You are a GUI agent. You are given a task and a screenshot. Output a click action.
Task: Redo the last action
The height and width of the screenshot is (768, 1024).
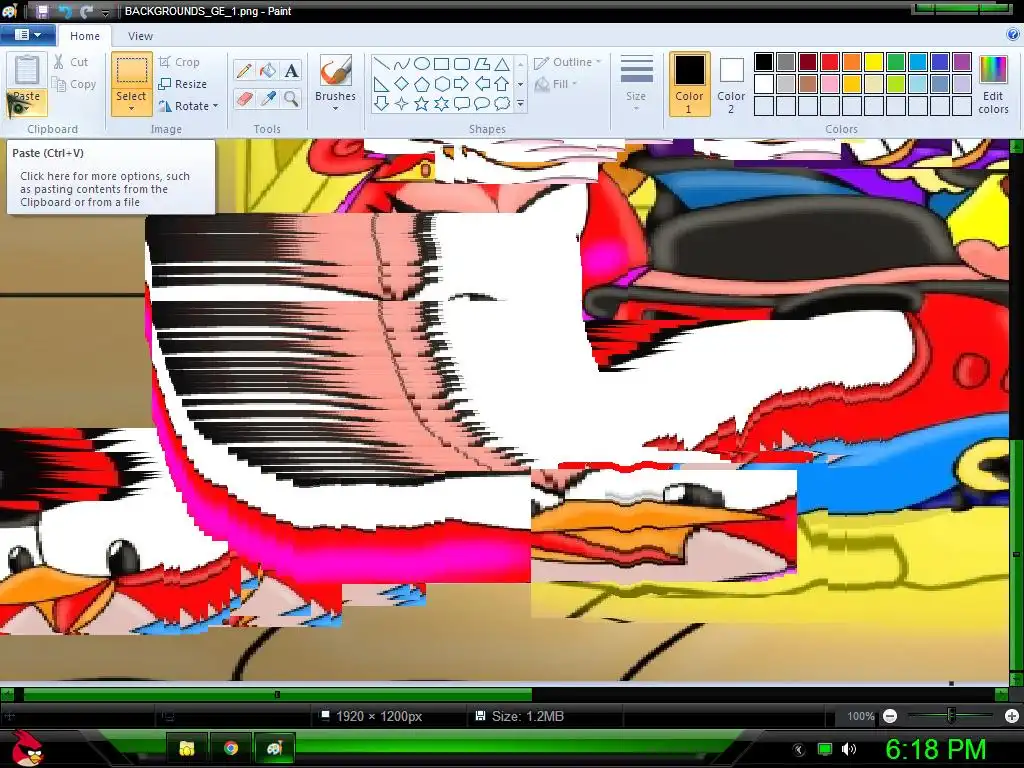(x=86, y=11)
